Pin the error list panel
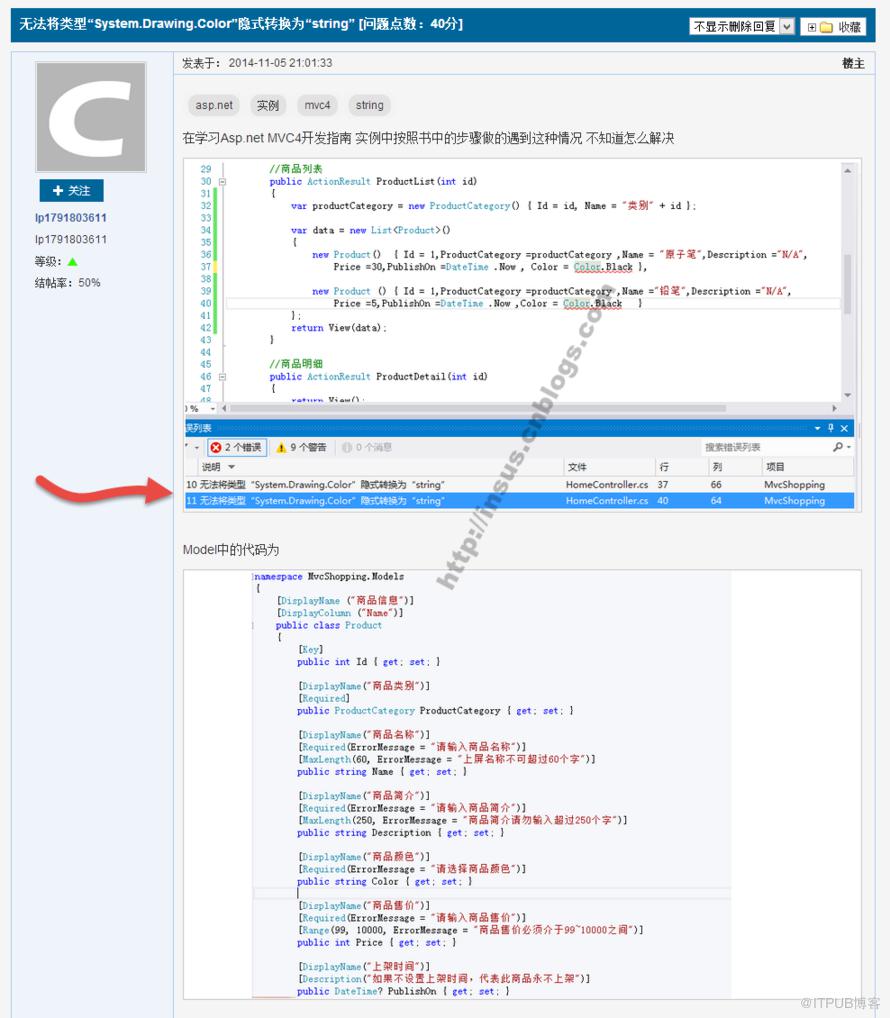 (x=830, y=428)
